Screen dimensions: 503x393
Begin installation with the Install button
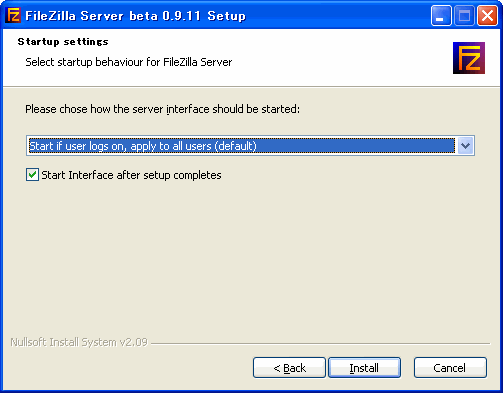pos(364,368)
